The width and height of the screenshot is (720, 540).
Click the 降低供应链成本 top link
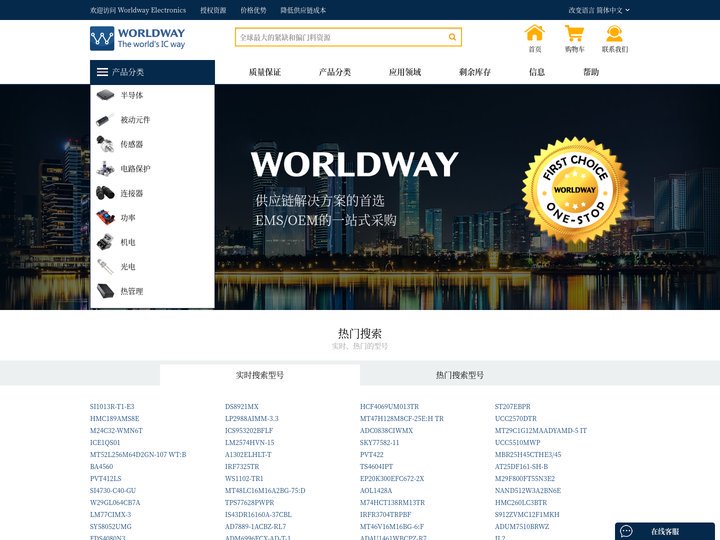click(x=303, y=10)
